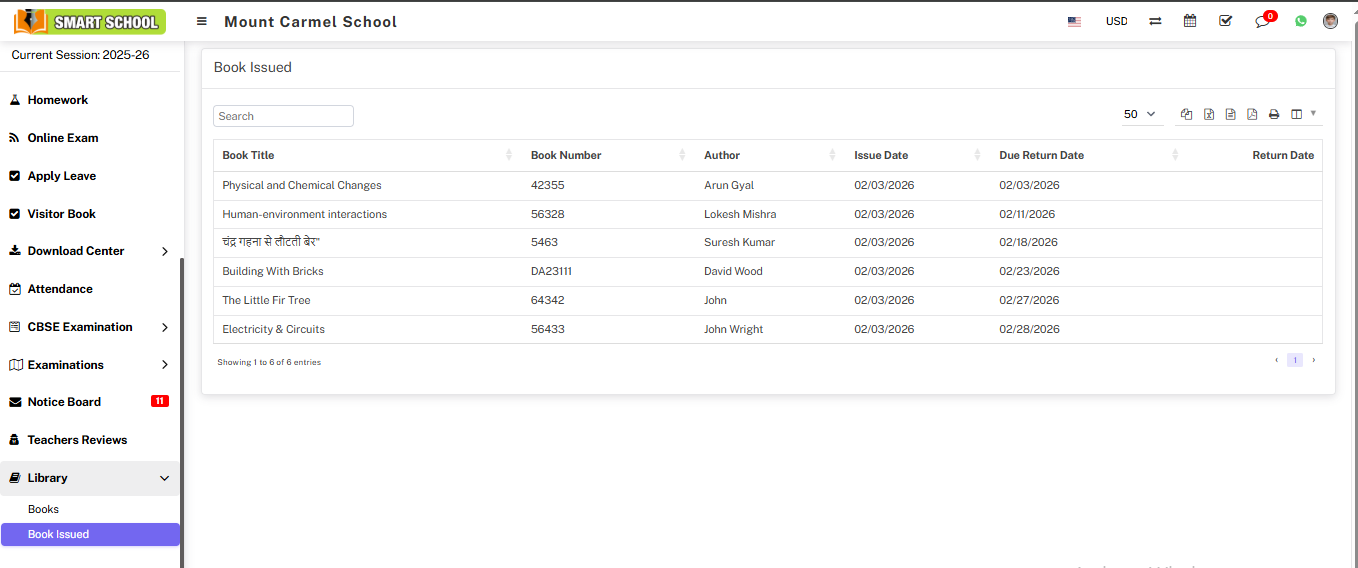The width and height of the screenshot is (1358, 568).
Task: Click the hamburger menu toggle icon
Action: pyautogui.click(x=202, y=21)
